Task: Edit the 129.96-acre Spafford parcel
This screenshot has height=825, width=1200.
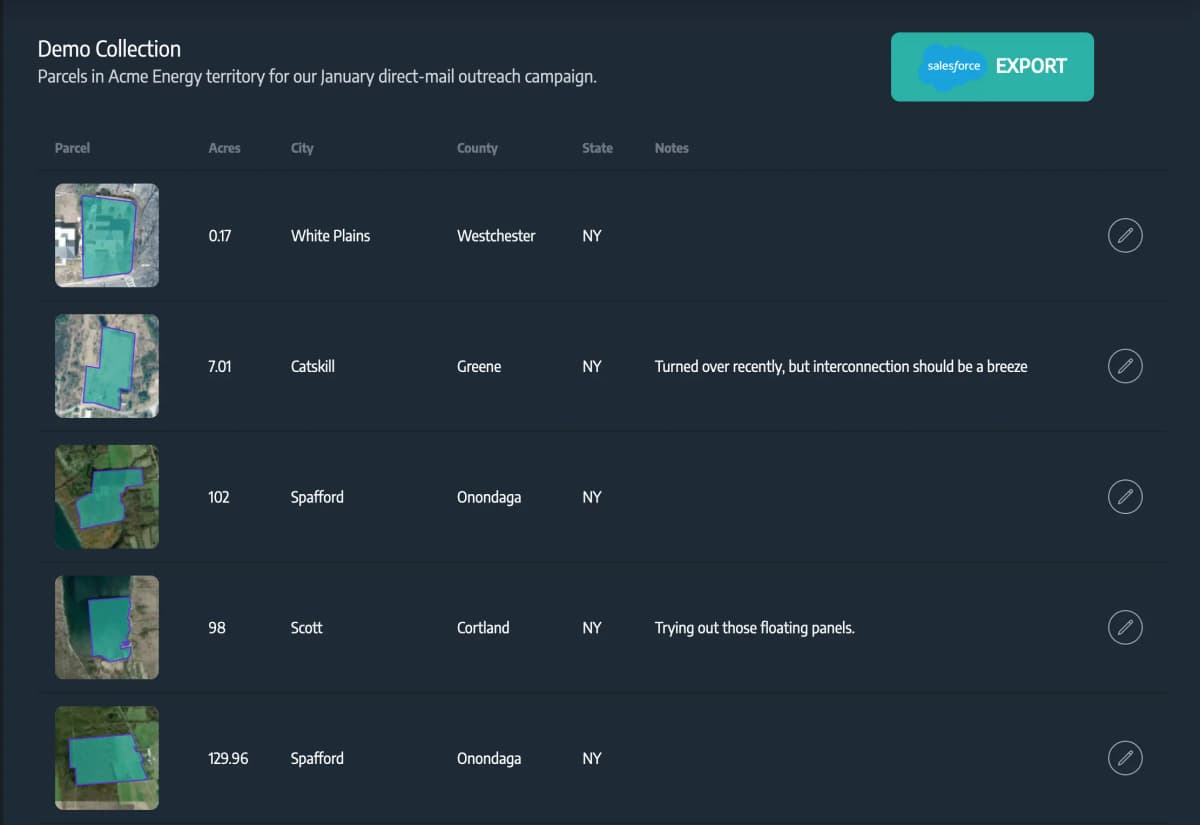Action: point(1125,758)
